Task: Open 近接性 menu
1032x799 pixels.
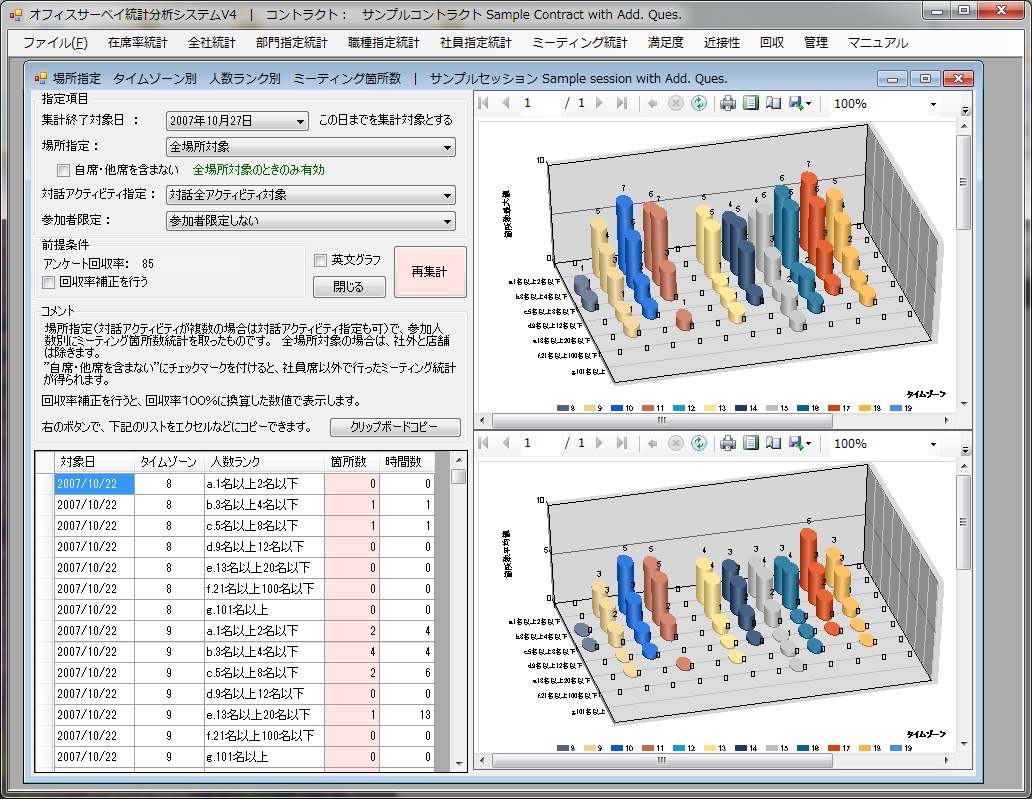Action: tap(722, 43)
